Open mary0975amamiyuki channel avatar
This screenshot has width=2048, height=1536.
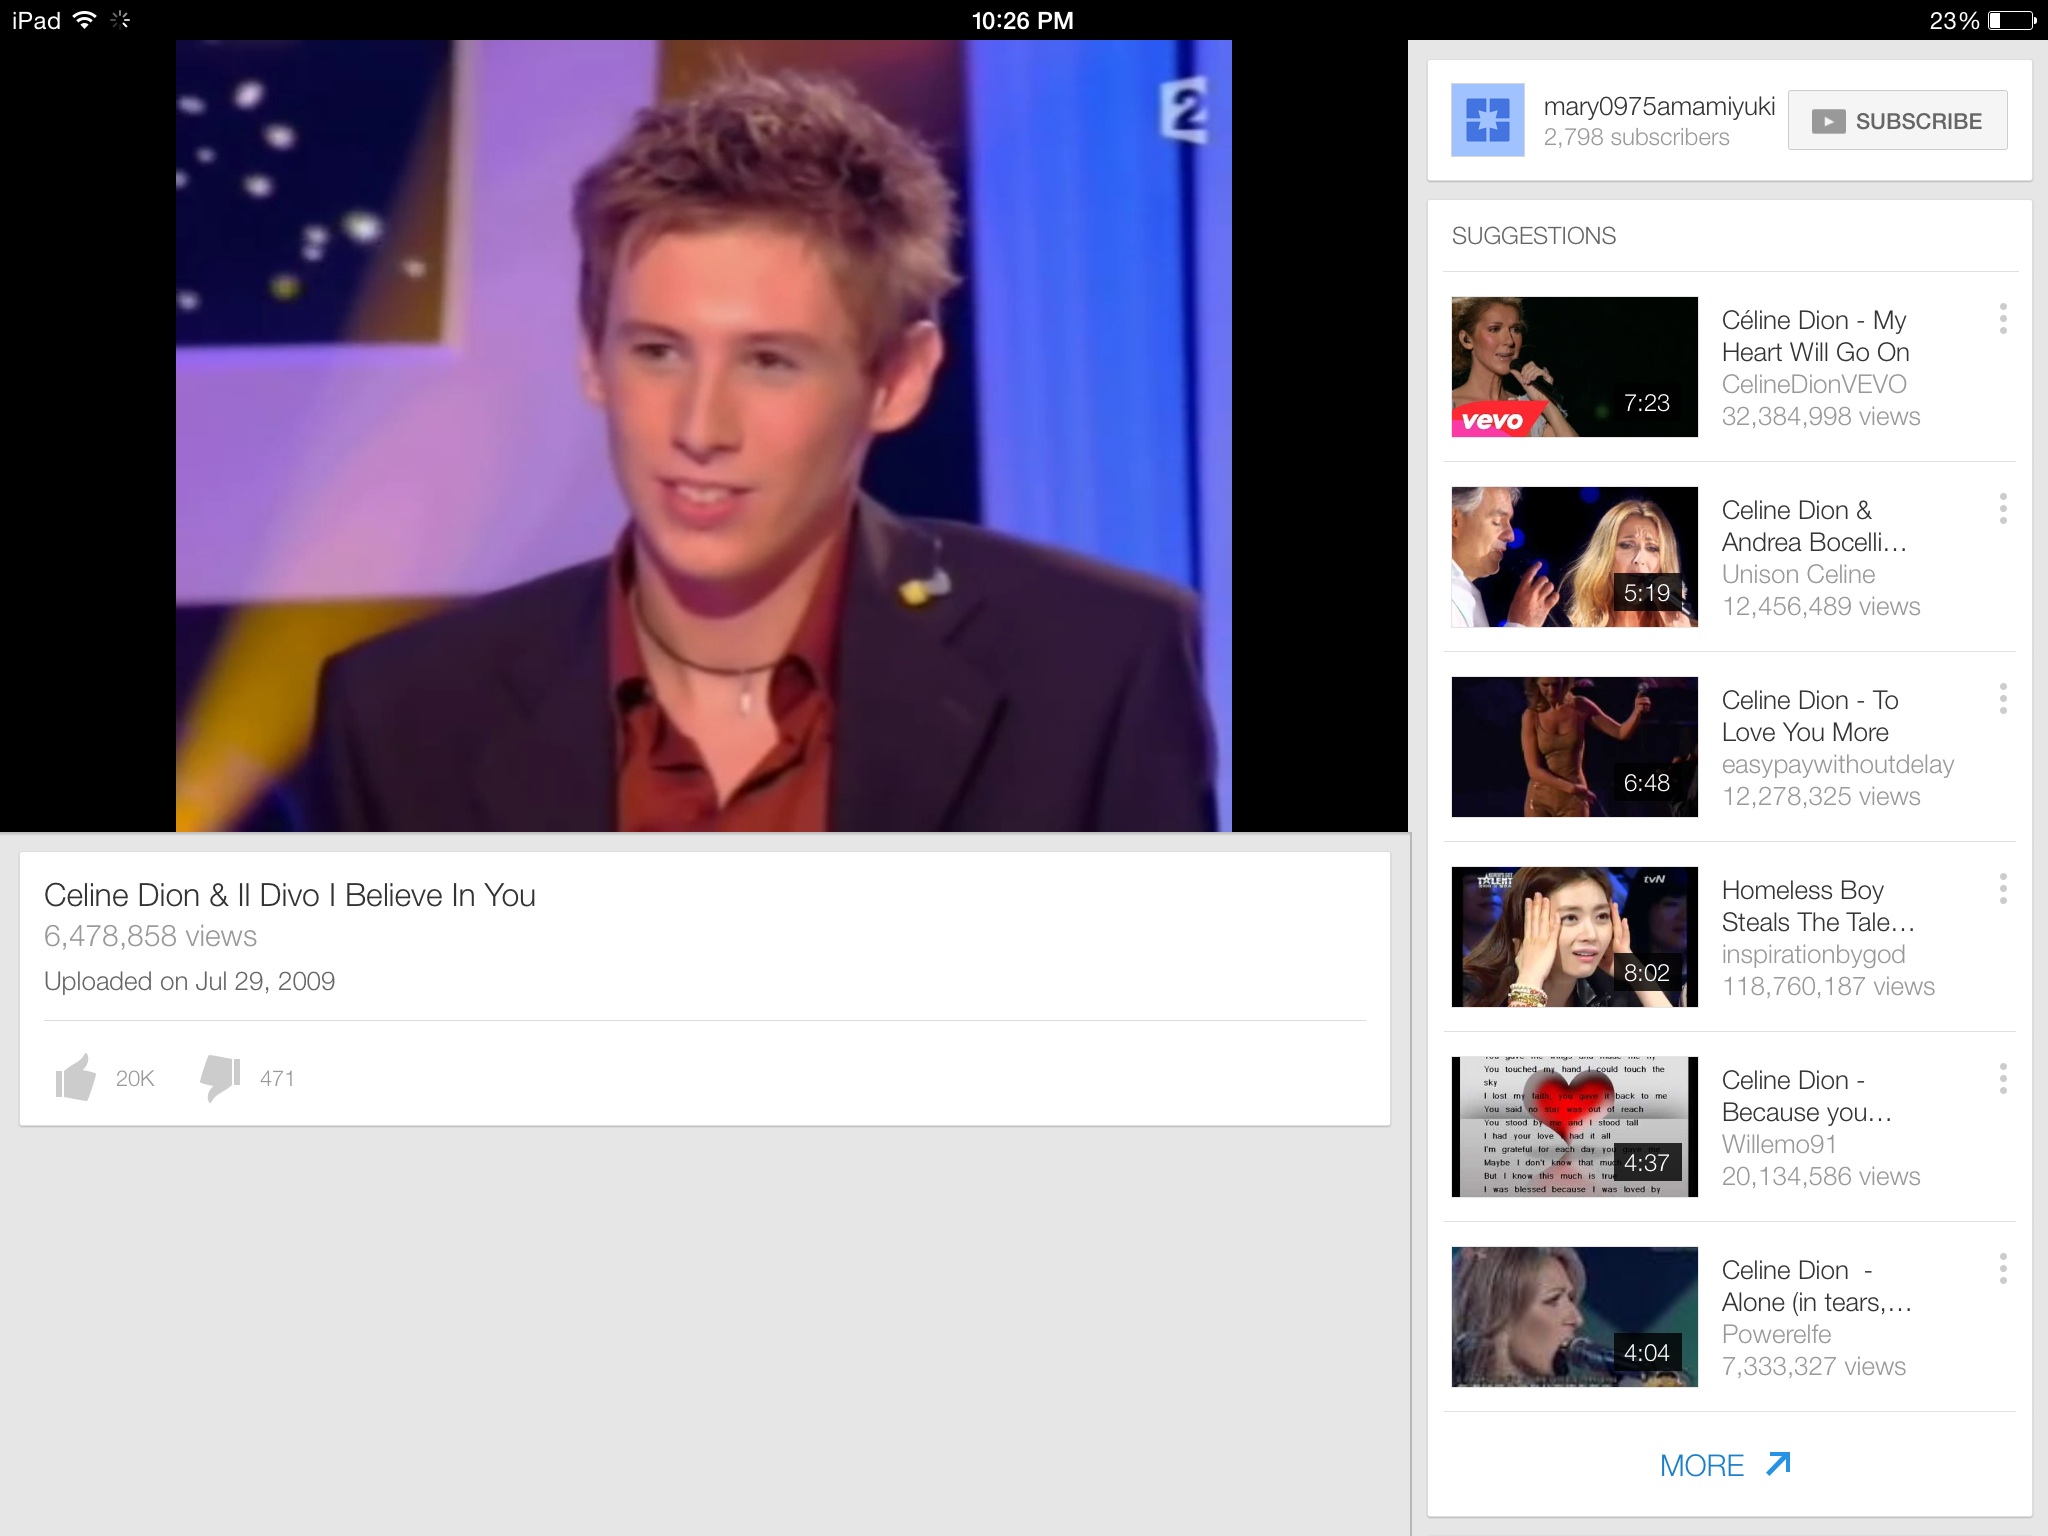point(1488,120)
